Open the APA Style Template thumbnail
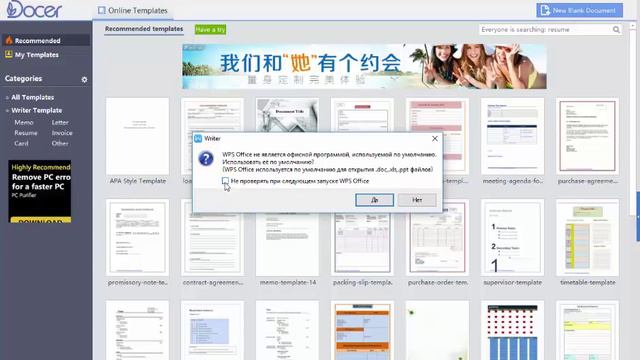Viewport: 640px width, 360px height. [137, 137]
